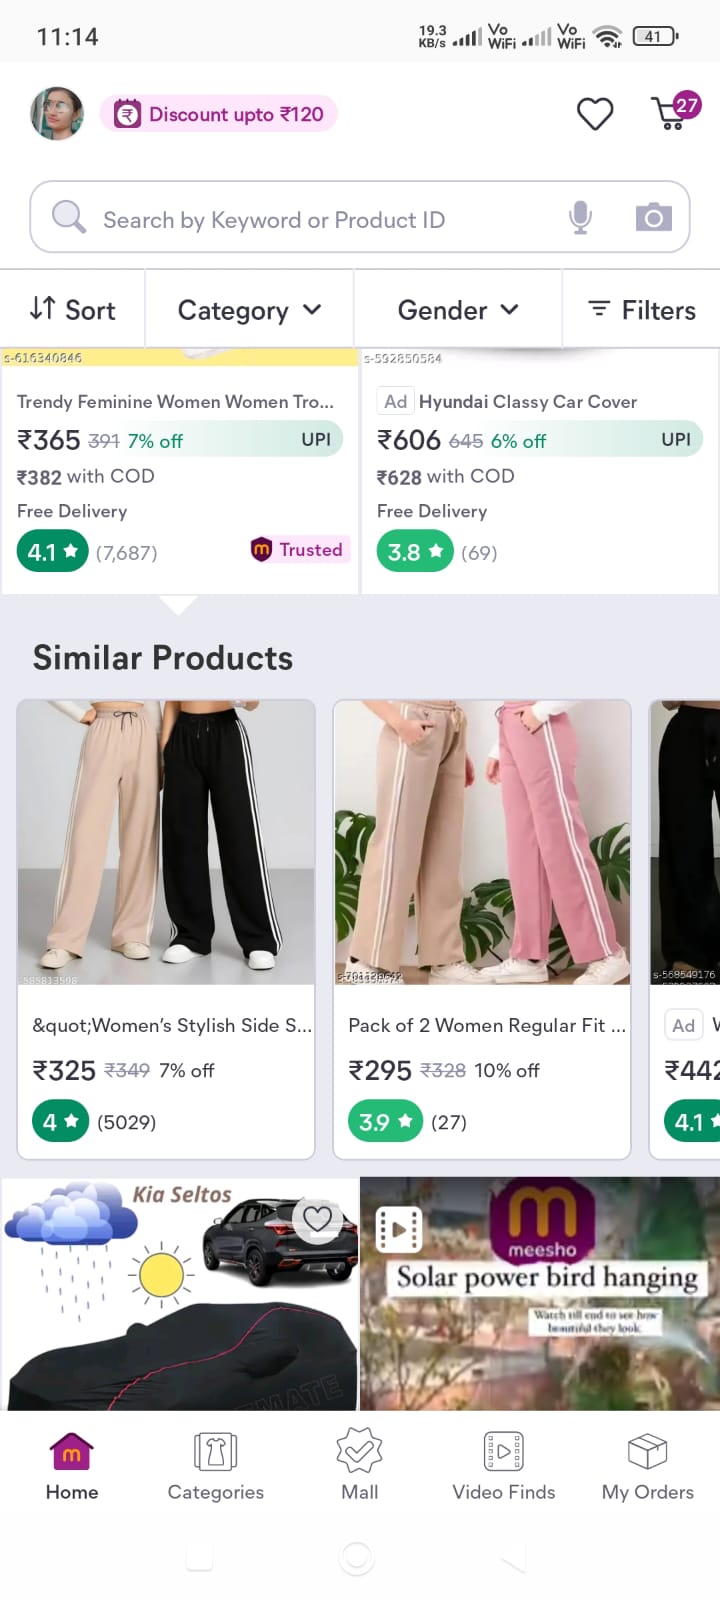Open camera image search
720x1600 pixels.
[x=653, y=217]
